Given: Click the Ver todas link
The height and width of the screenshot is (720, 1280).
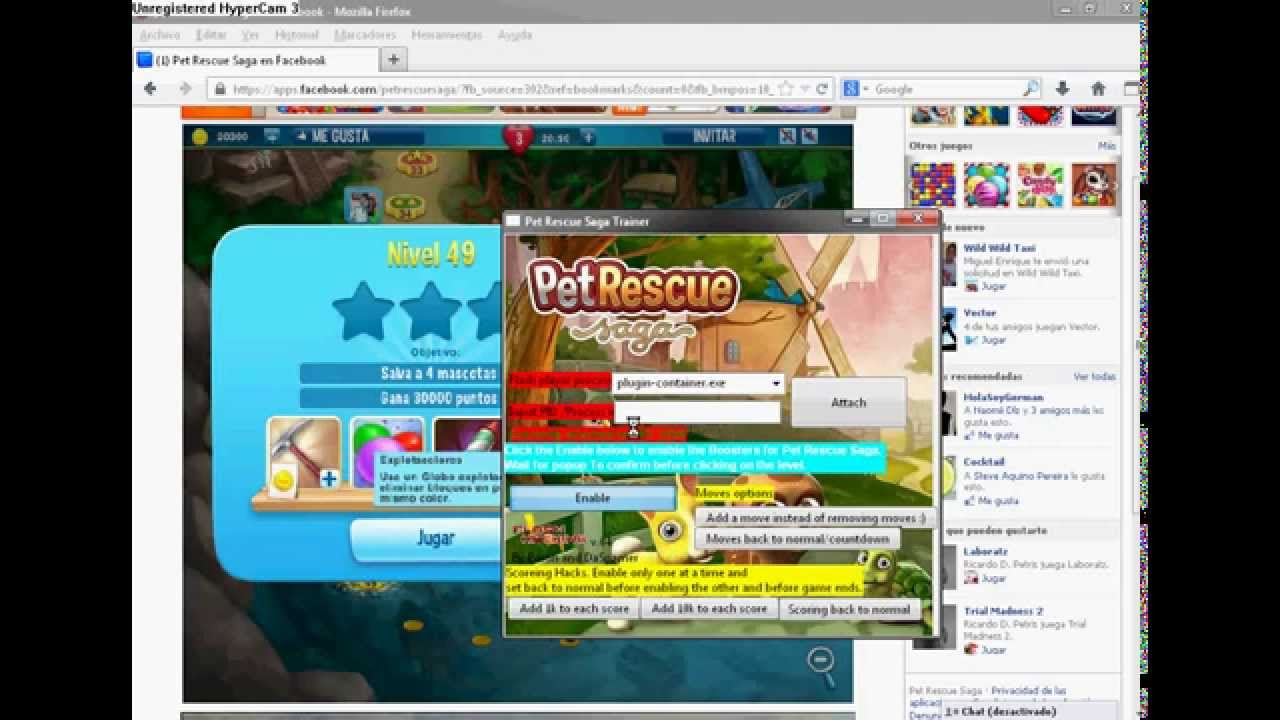Looking at the screenshot, I should [x=1094, y=377].
